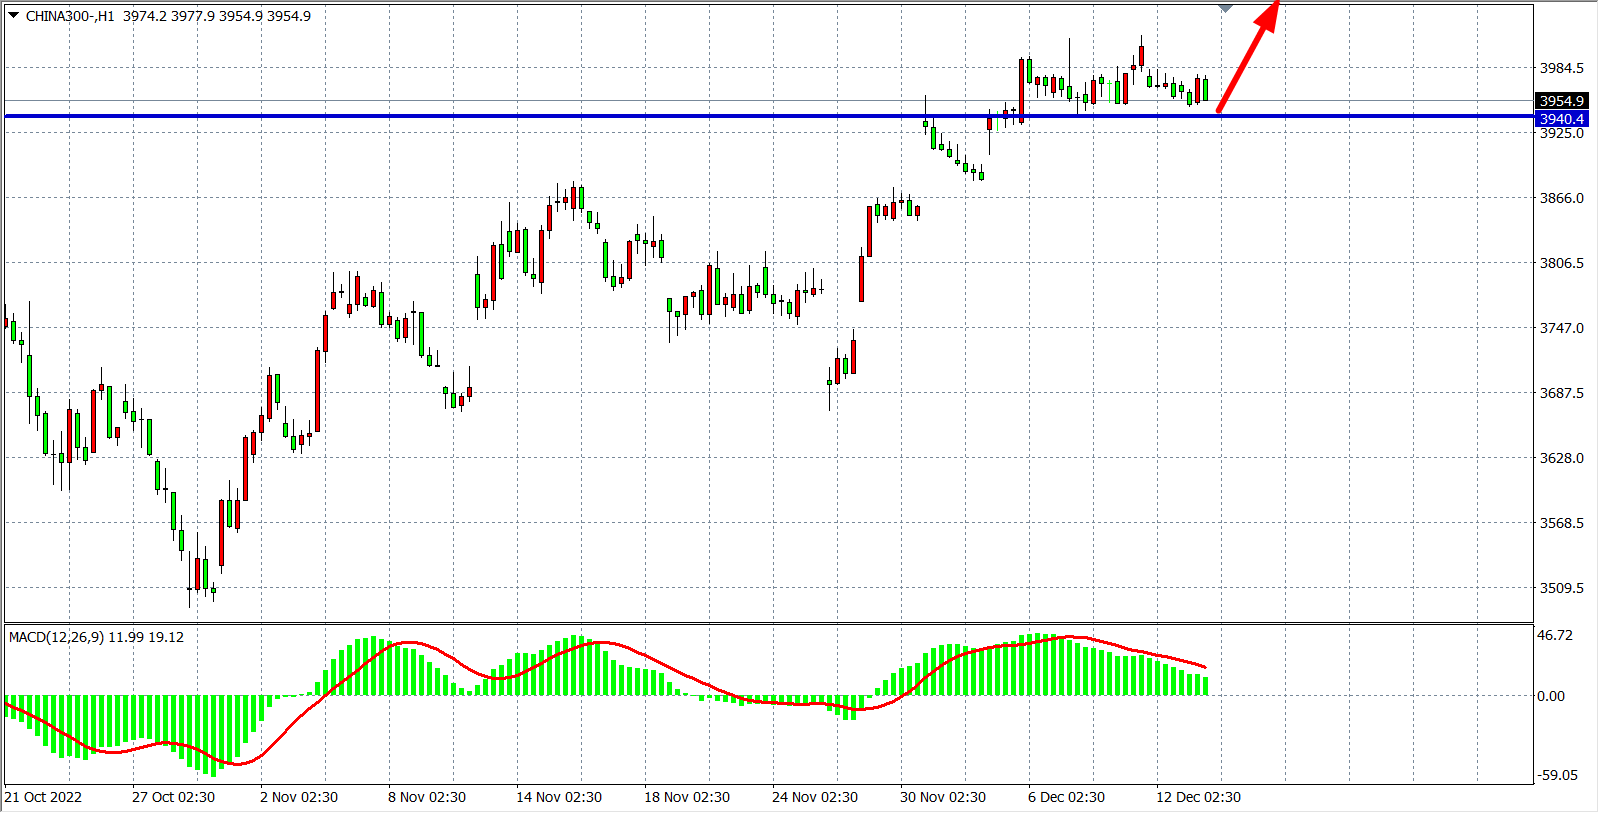Click the 12 Dec 02:30 time label
The image size is (1599, 813).
(x=1198, y=797)
